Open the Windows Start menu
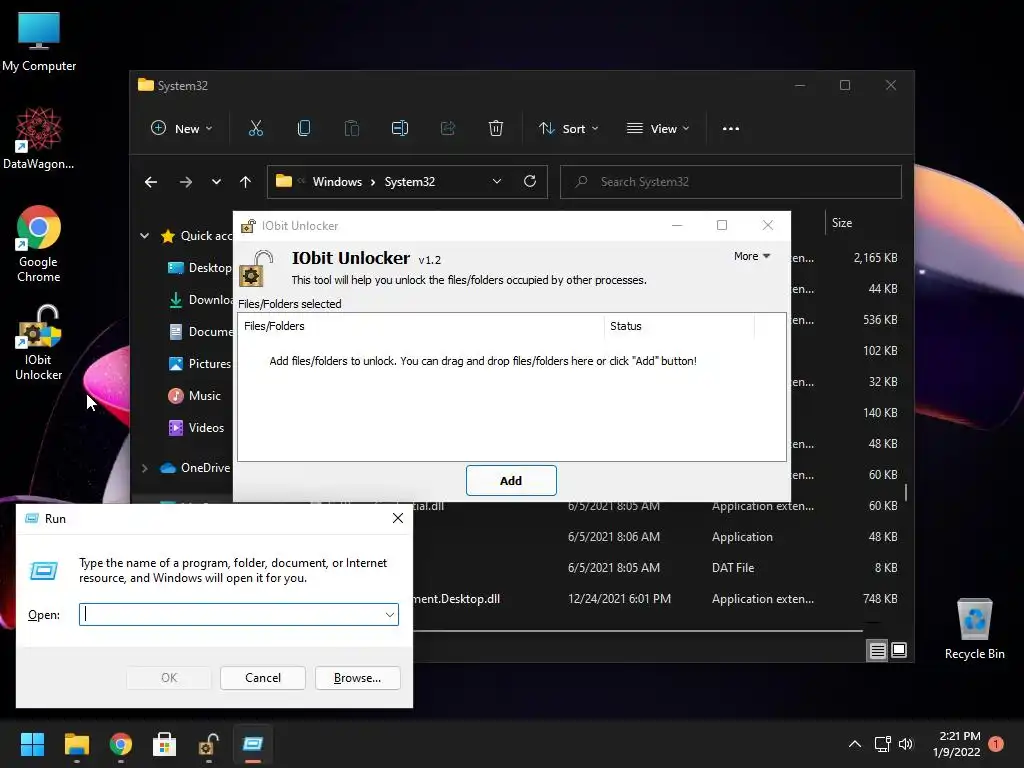This screenshot has height=768, width=1024. [32, 744]
